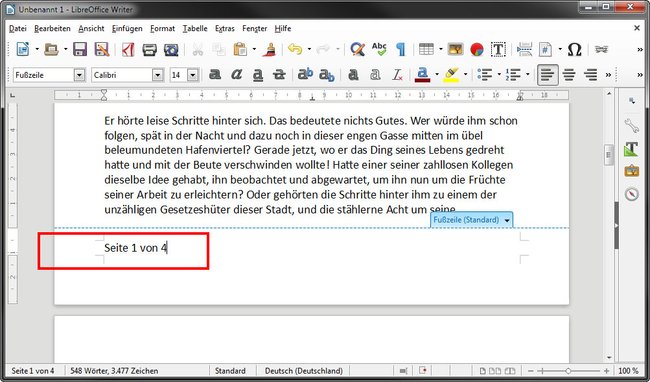Expand Fußzeile (Standard) footer menu
650x382 pixels.
507,220
